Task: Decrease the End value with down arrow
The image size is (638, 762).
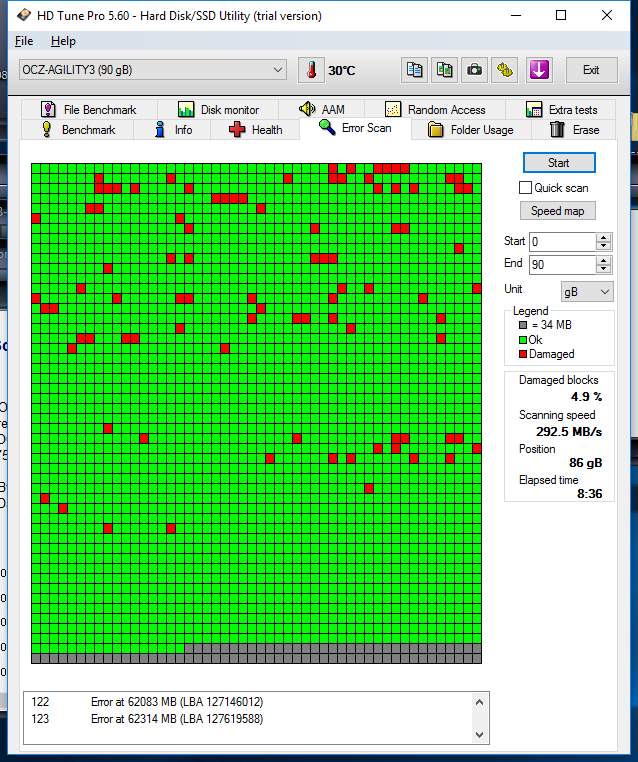Action: [x=604, y=269]
